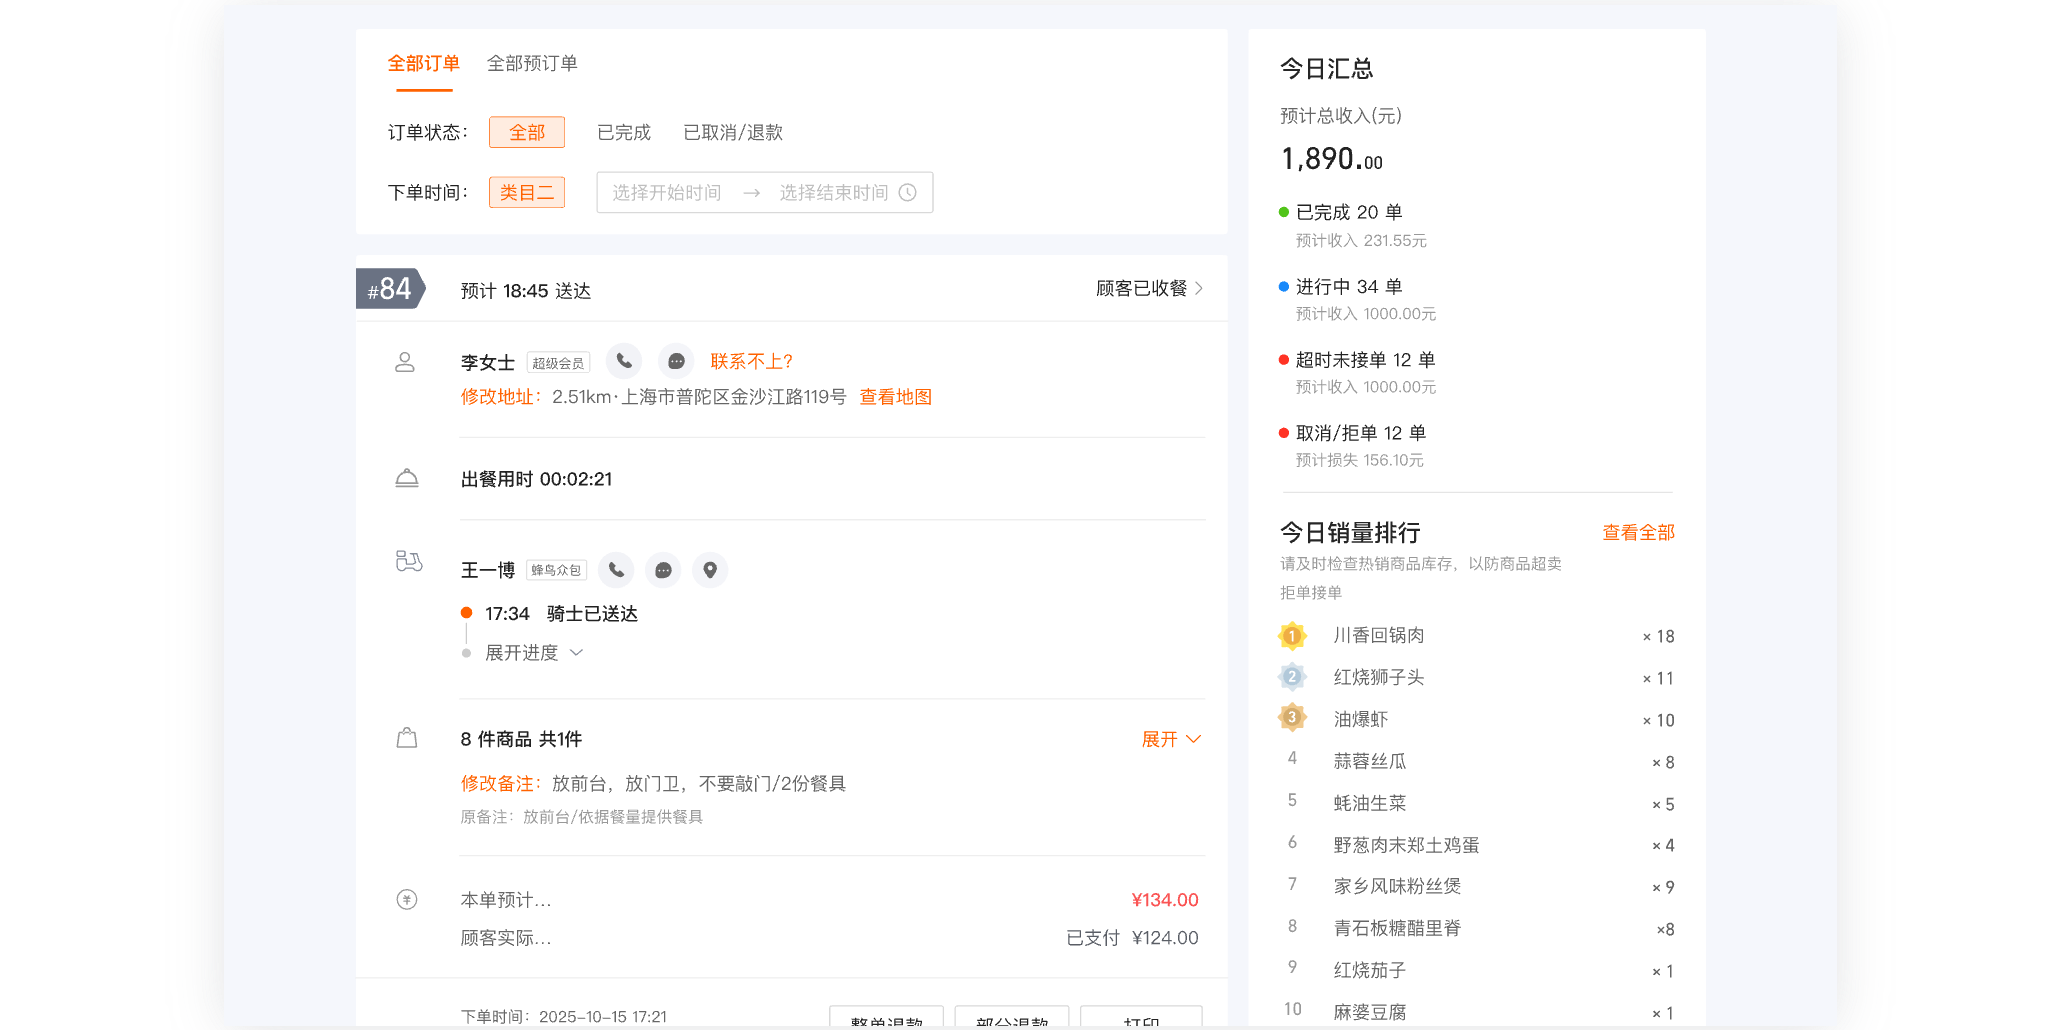The image size is (2060, 1030).
Task: Open 查看地图 map link
Action: 896,397
